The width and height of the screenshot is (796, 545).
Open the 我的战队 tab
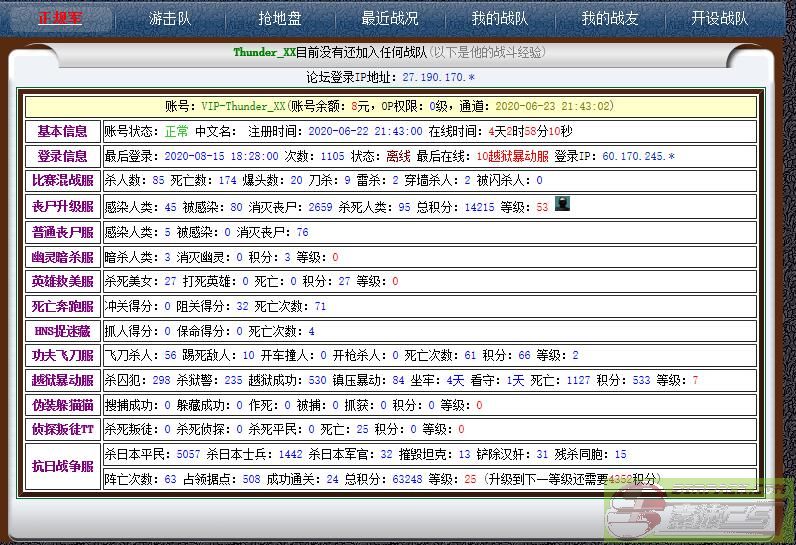coord(499,18)
